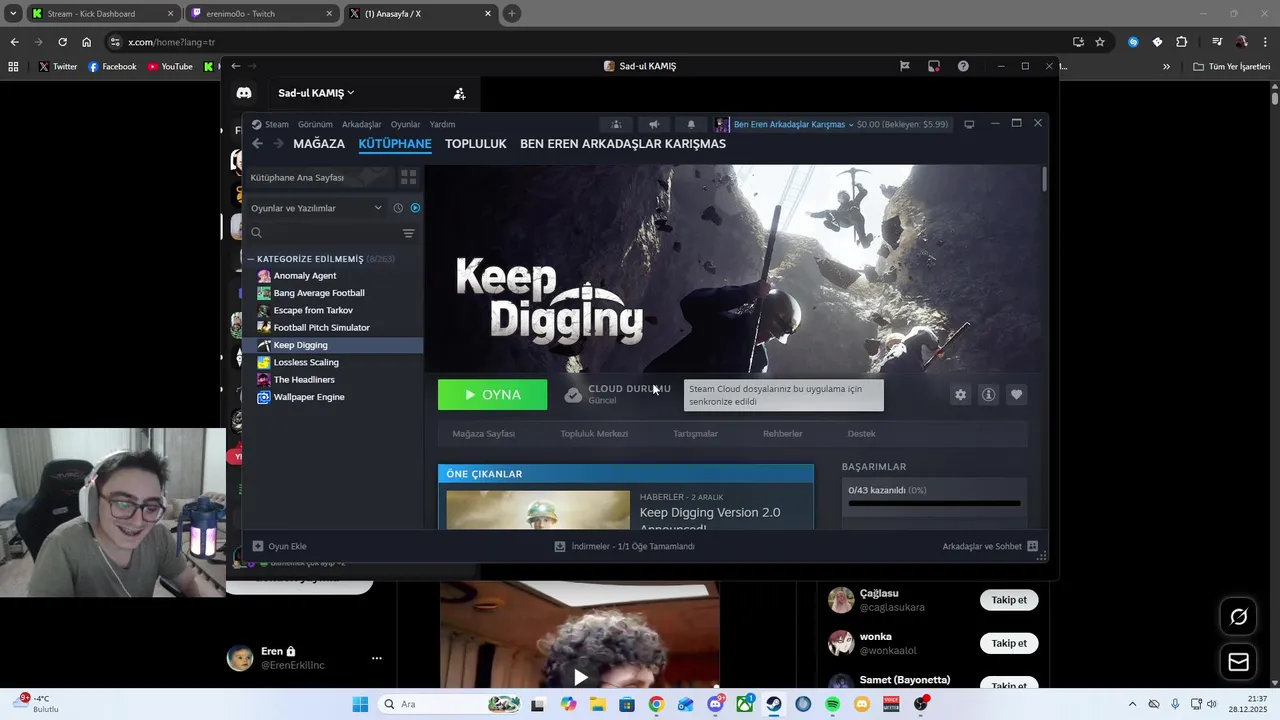Open BEN EREN ARKADAŞLAR KARIŞMAS profile tab
Image resolution: width=1280 pixels, height=720 pixels.
[x=623, y=144]
